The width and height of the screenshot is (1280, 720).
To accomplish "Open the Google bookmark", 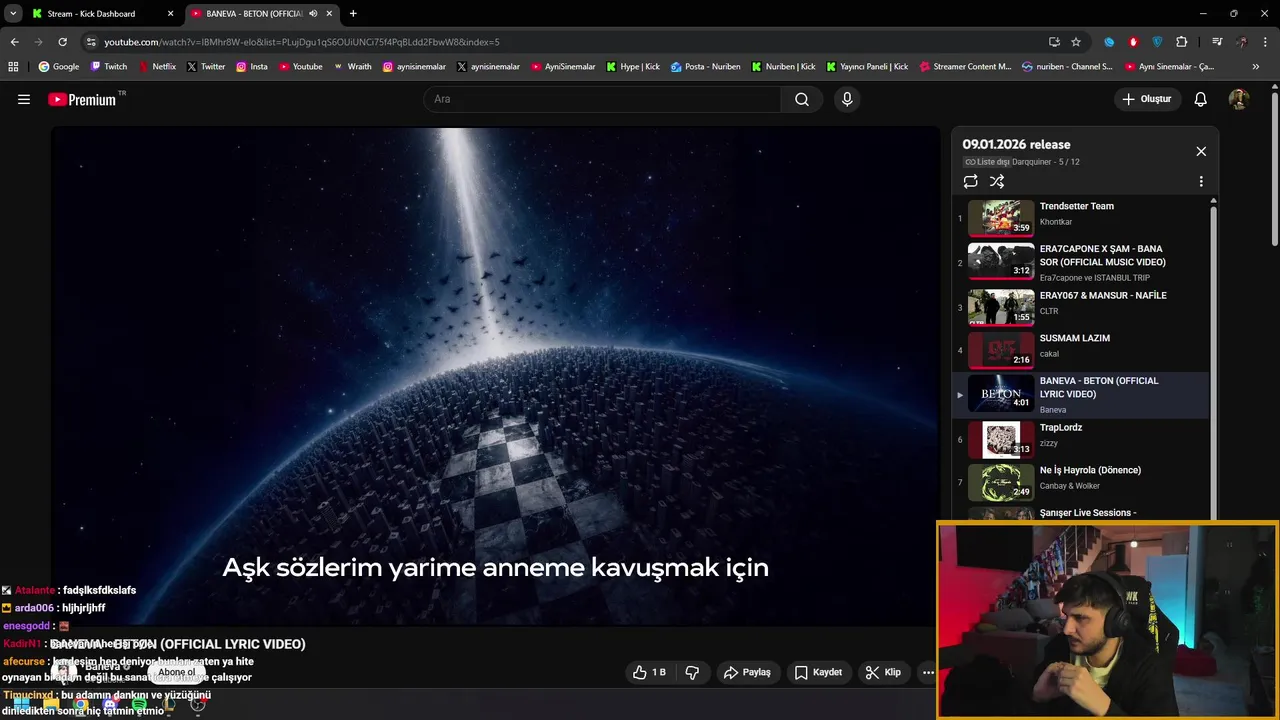I will pyautogui.click(x=58, y=67).
